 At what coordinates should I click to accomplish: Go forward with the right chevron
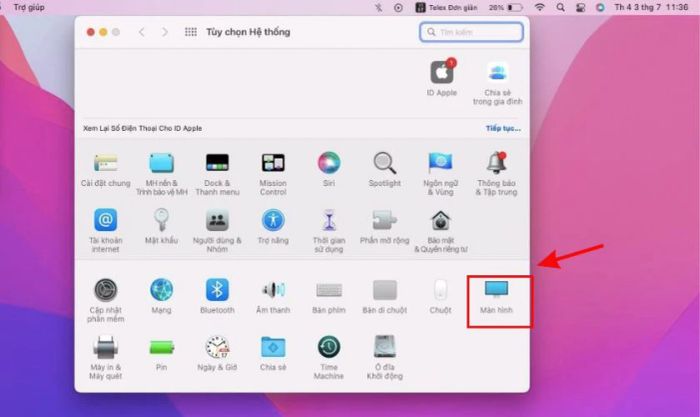point(165,32)
